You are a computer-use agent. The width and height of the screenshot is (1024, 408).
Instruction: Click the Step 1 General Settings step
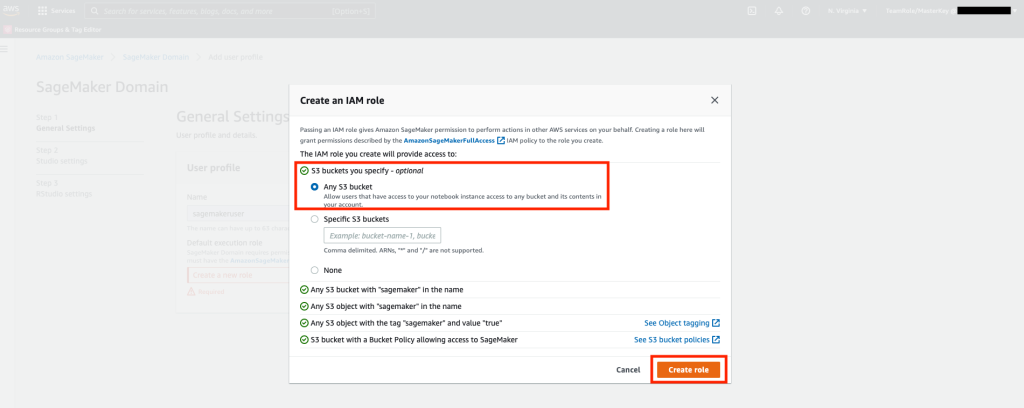point(65,123)
